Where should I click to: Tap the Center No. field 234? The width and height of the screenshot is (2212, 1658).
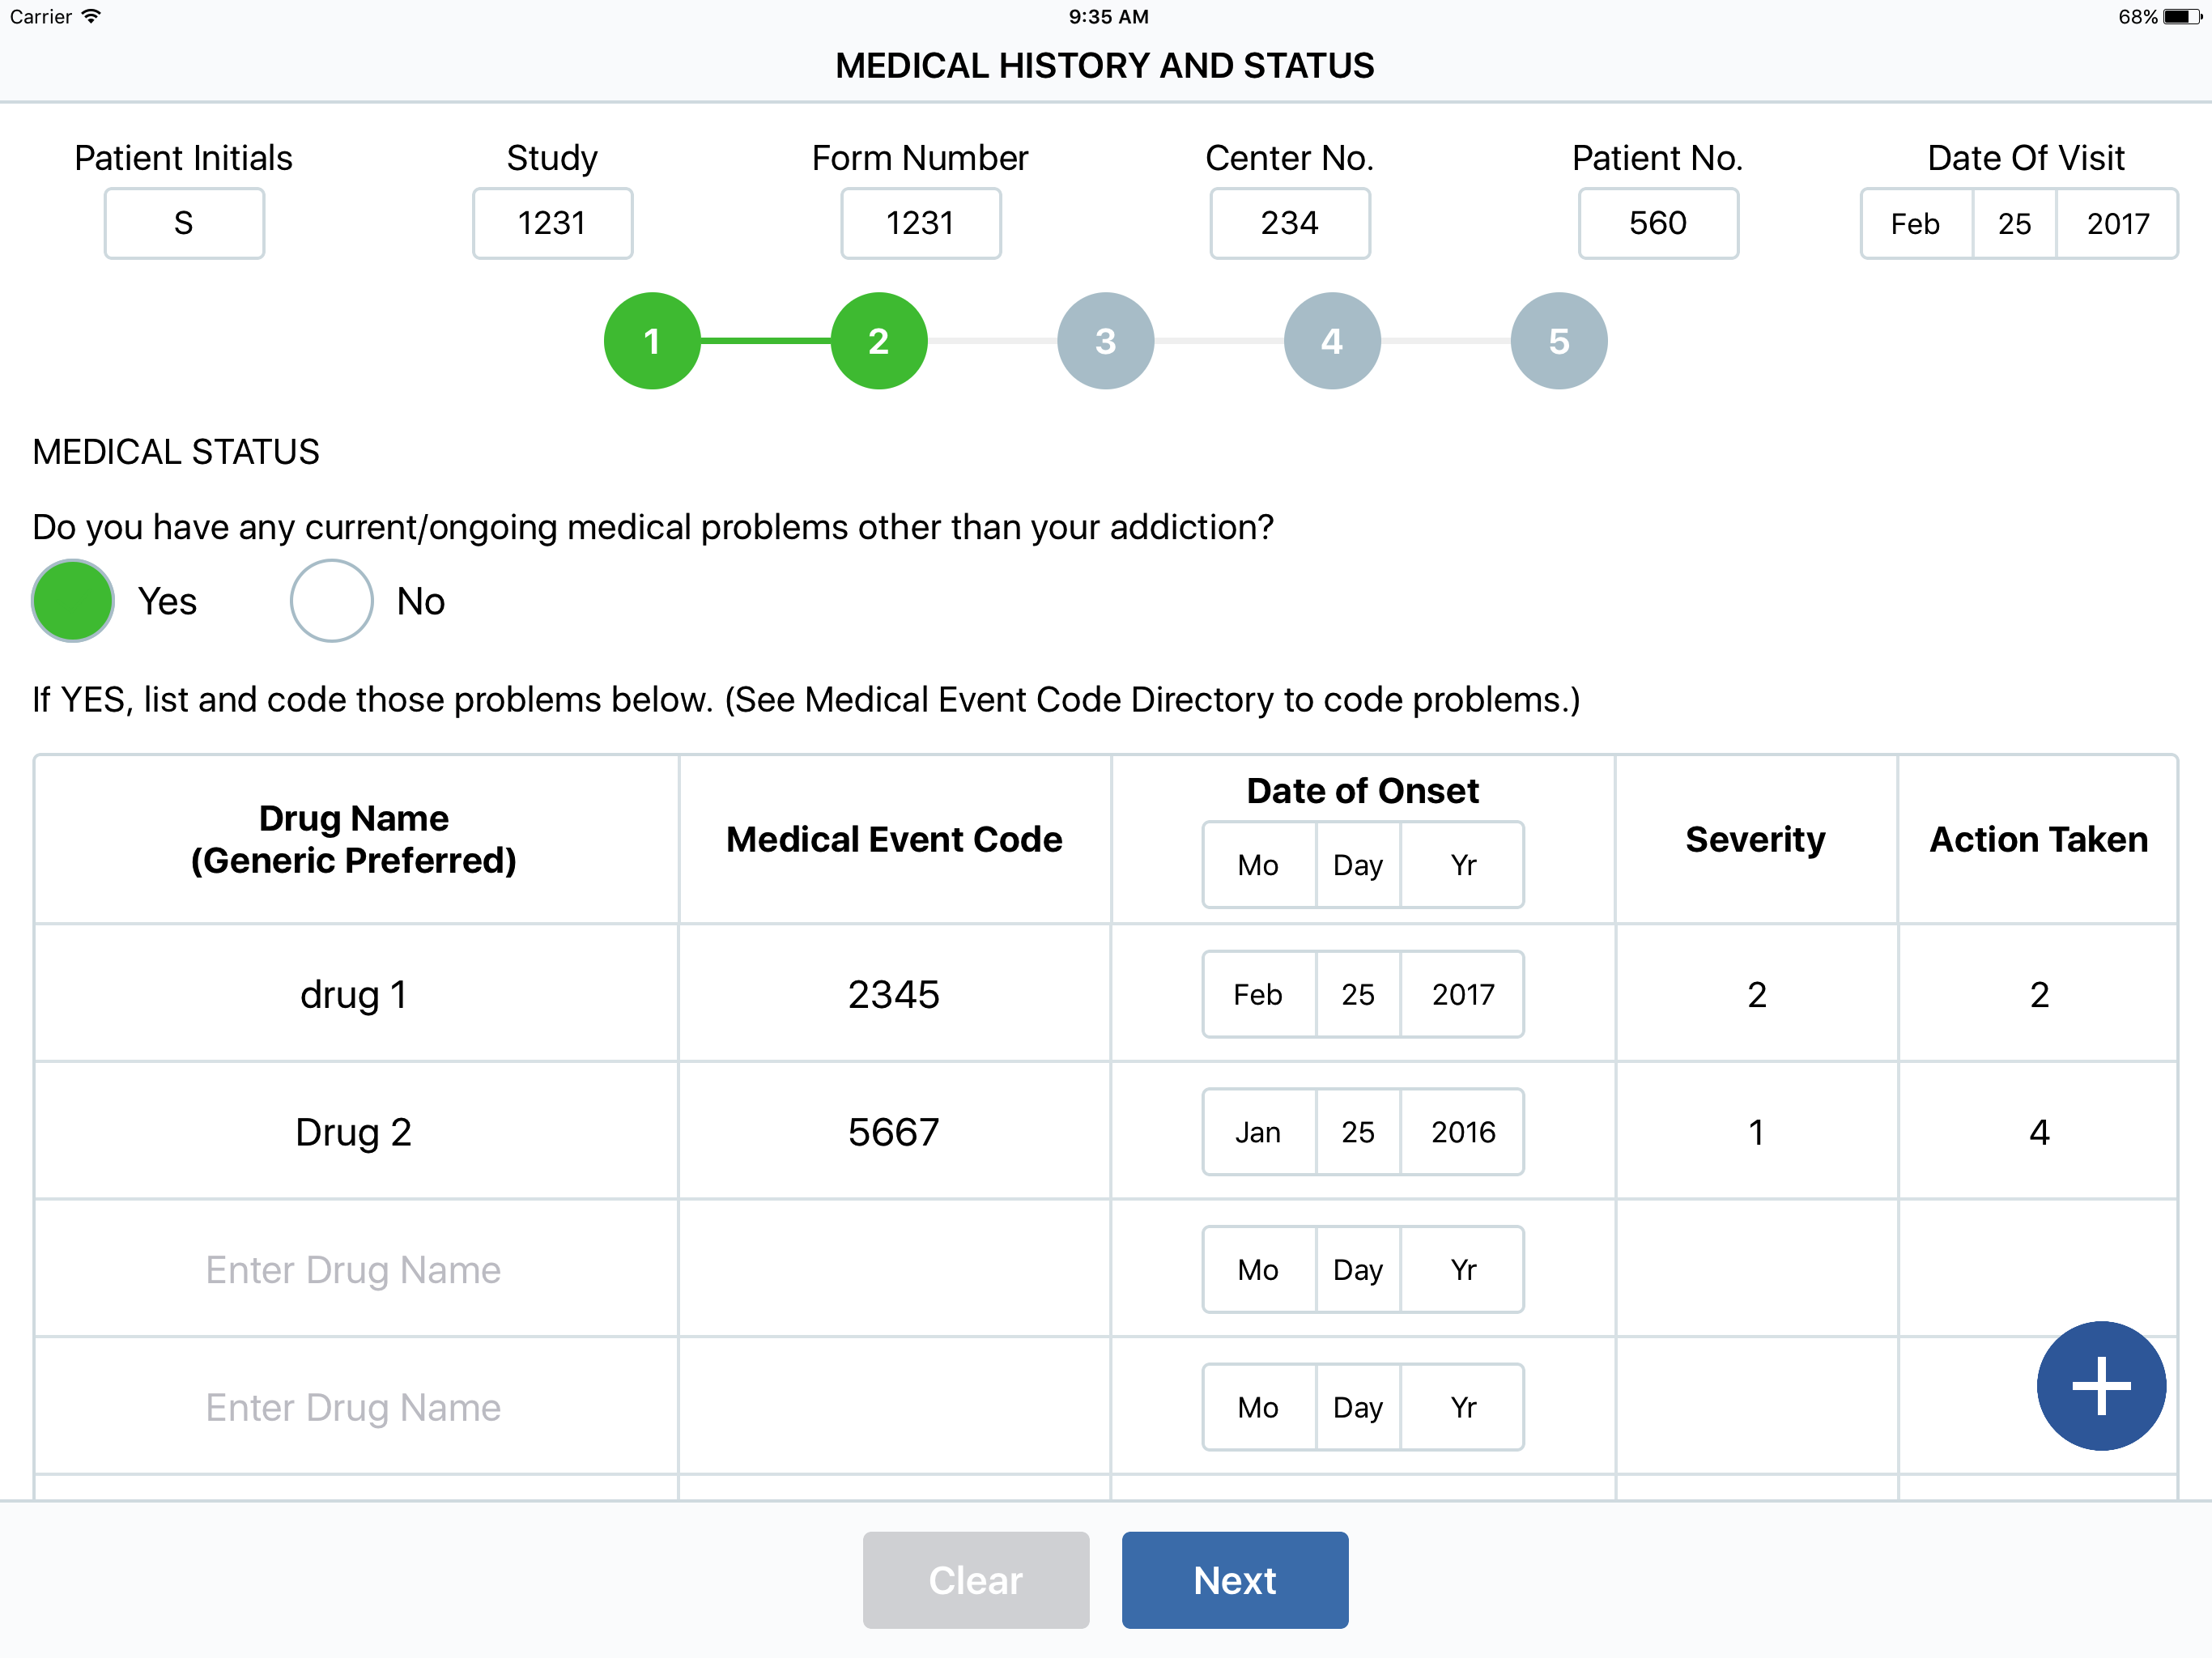point(1289,223)
